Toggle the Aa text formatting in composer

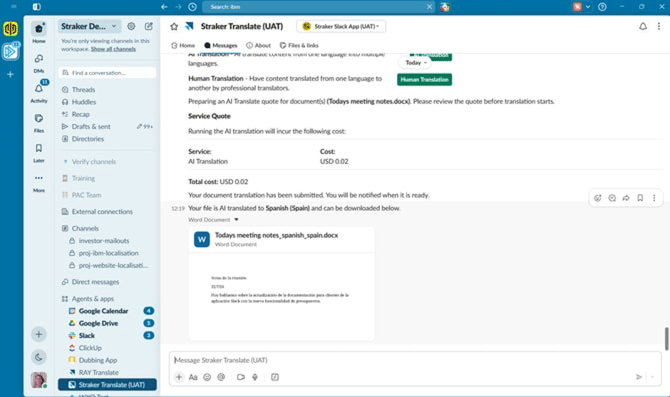(193, 377)
